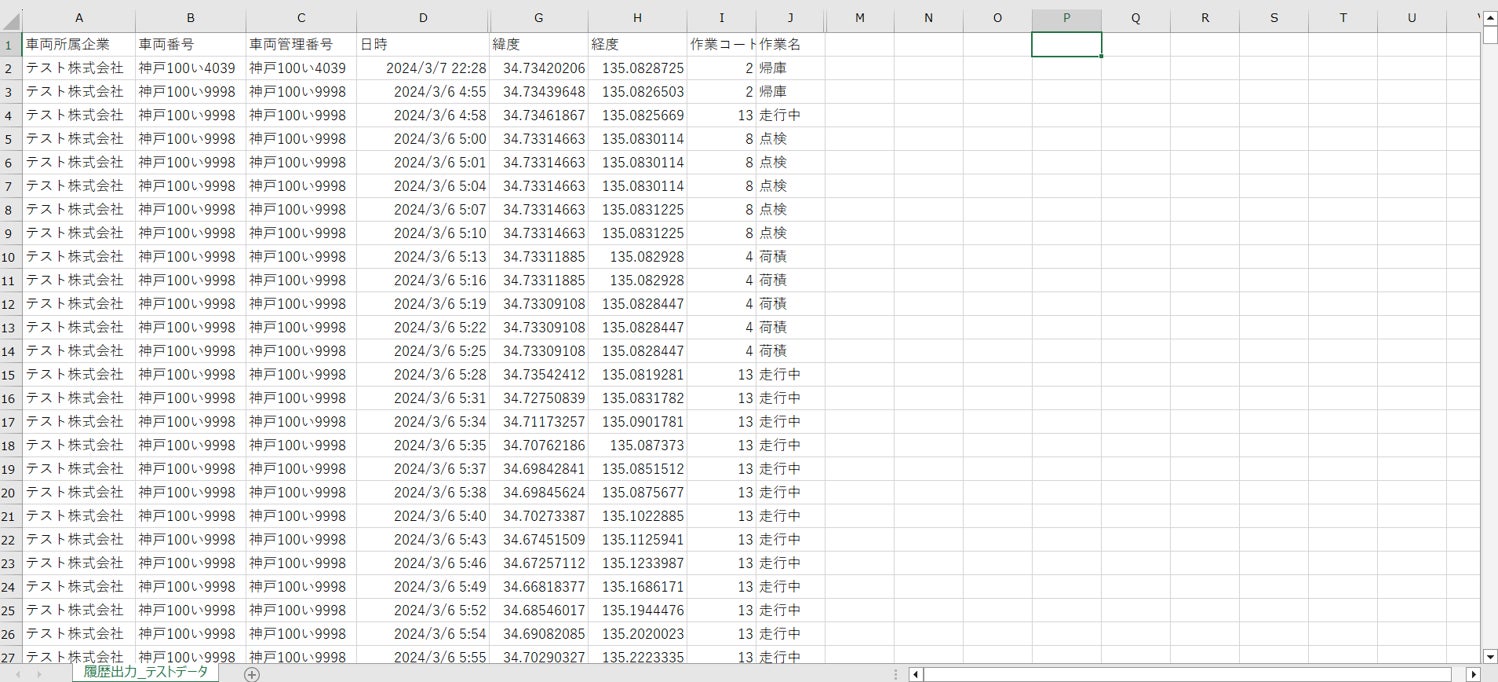Select the 点検 cell in row 7
Image resolution: width=1498 pixels, height=682 pixels.
coord(790,186)
